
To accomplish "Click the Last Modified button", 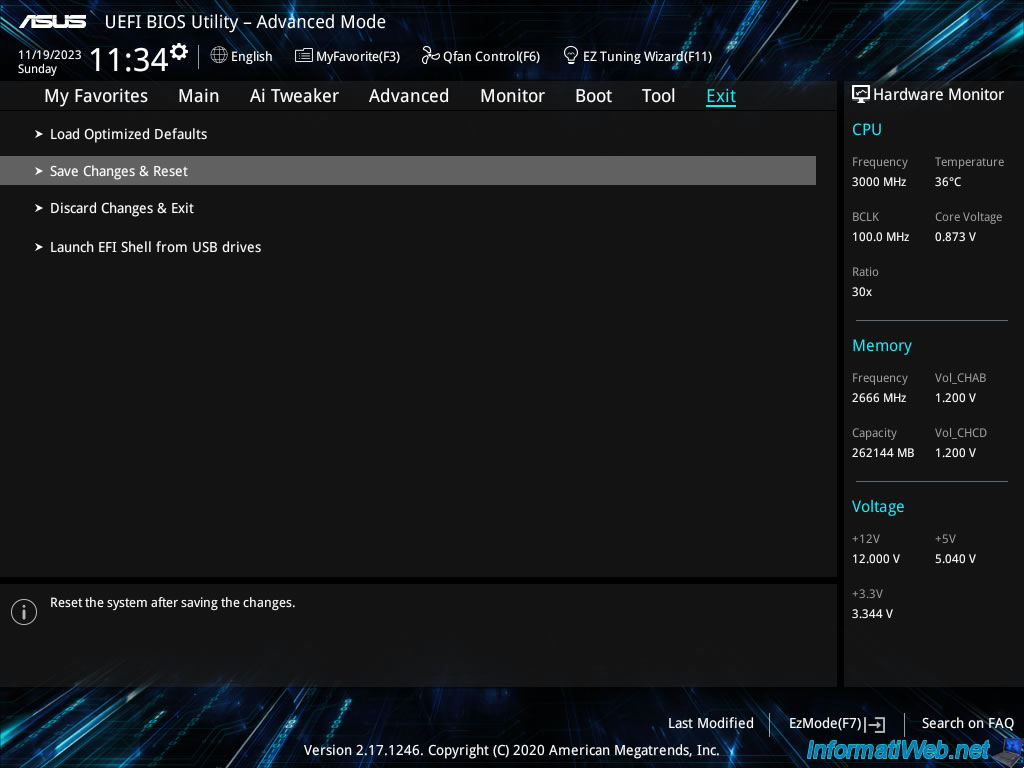I will 710,723.
